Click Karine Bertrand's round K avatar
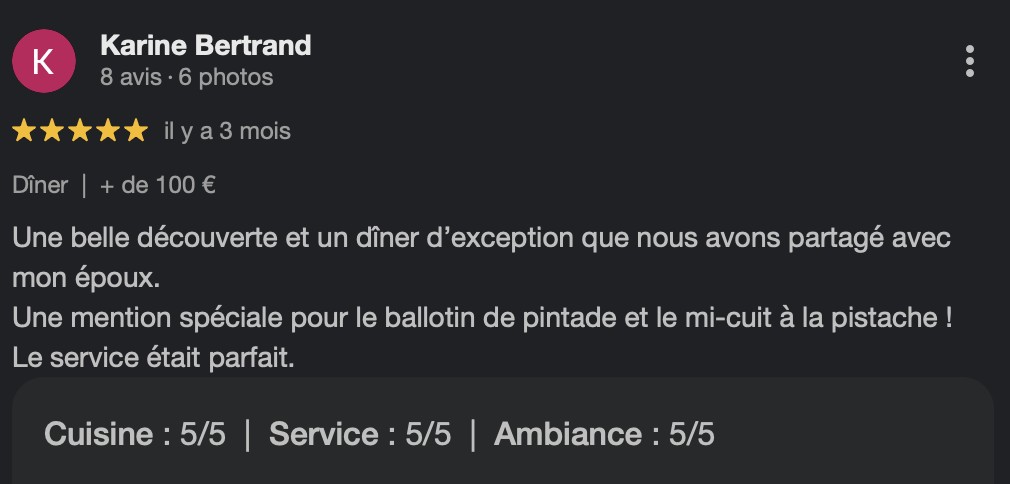This screenshot has height=484, width=1010. (44, 61)
